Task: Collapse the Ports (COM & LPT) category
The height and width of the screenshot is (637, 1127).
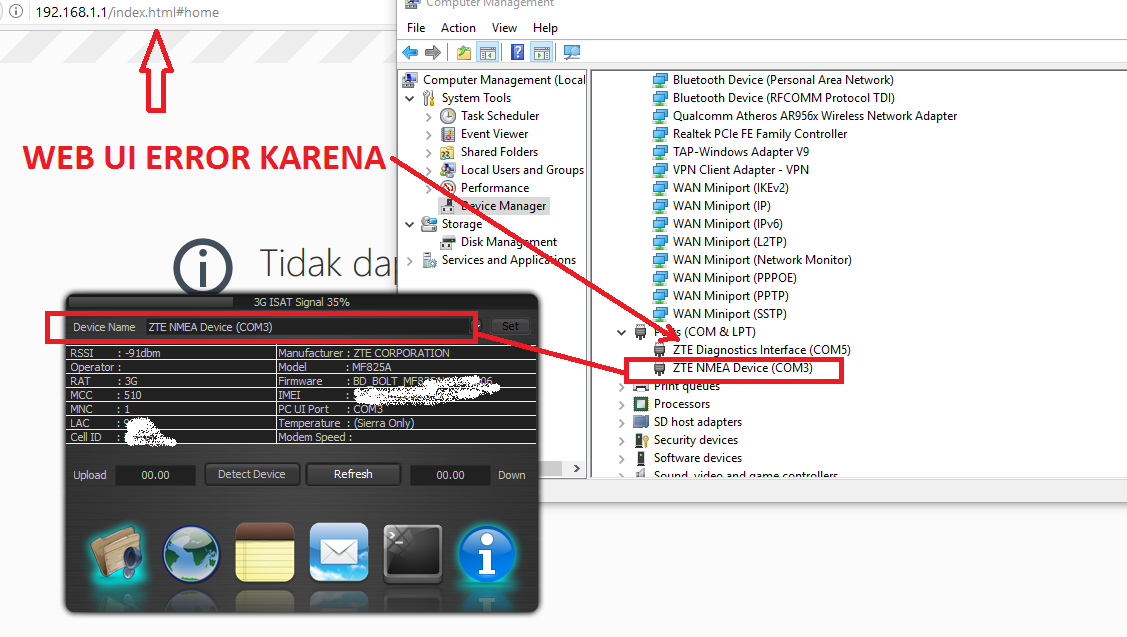Action: point(622,332)
